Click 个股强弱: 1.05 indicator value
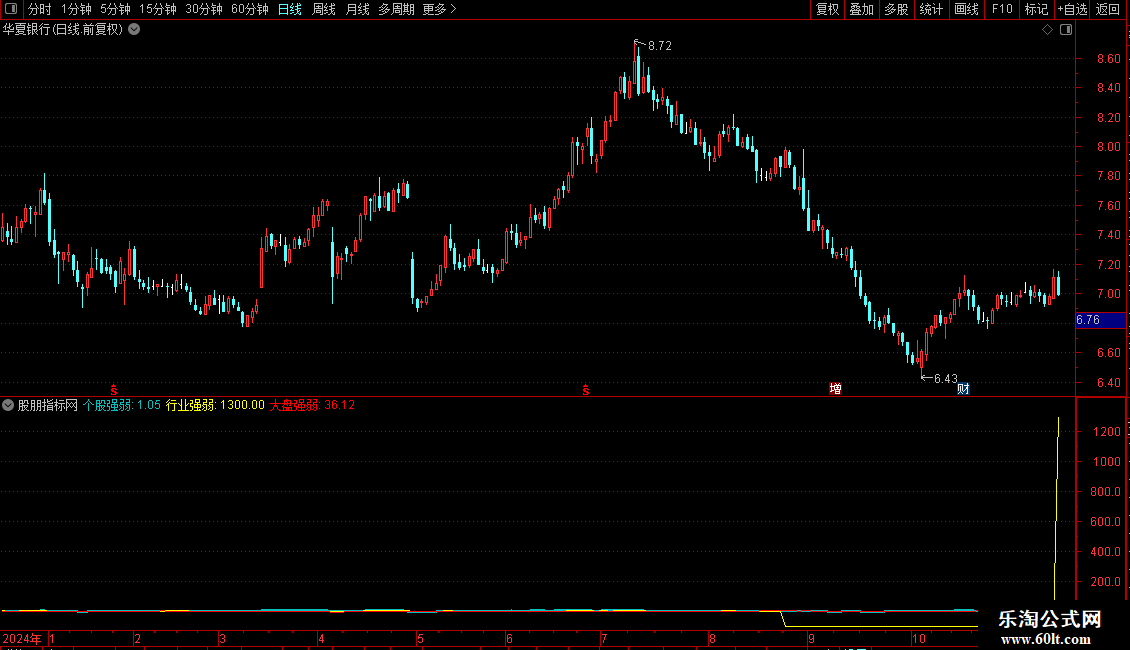The height and width of the screenshot is (650, 1130). coord(122,405)
